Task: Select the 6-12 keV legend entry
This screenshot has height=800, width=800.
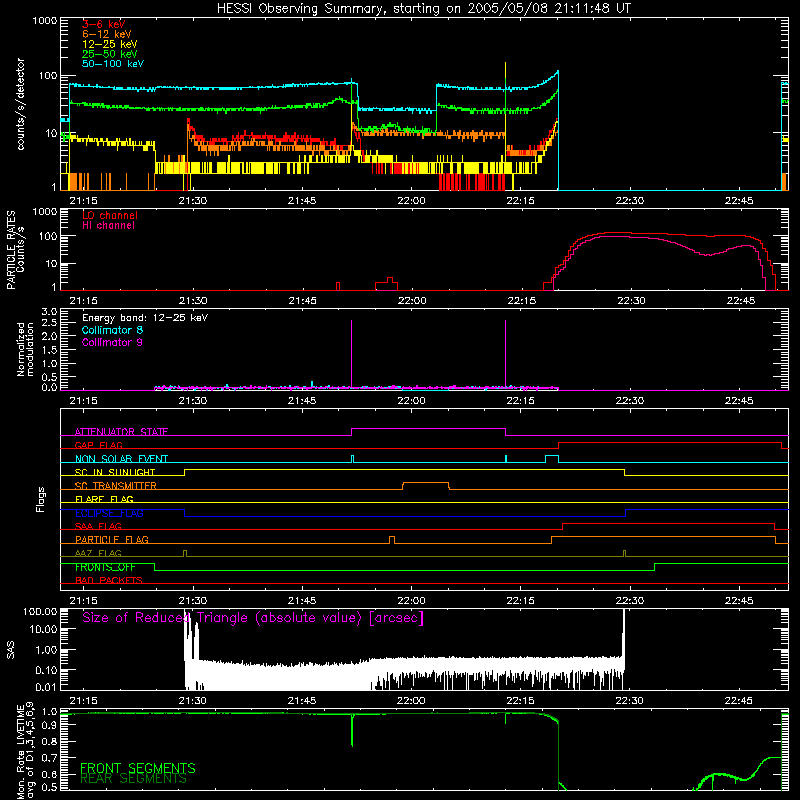Action: [107, 34]
